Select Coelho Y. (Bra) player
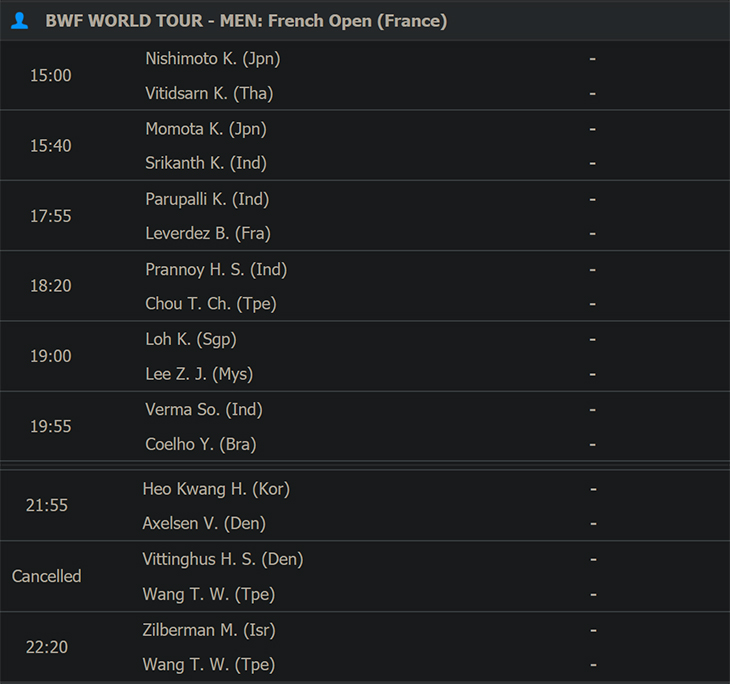 [201, 444]
